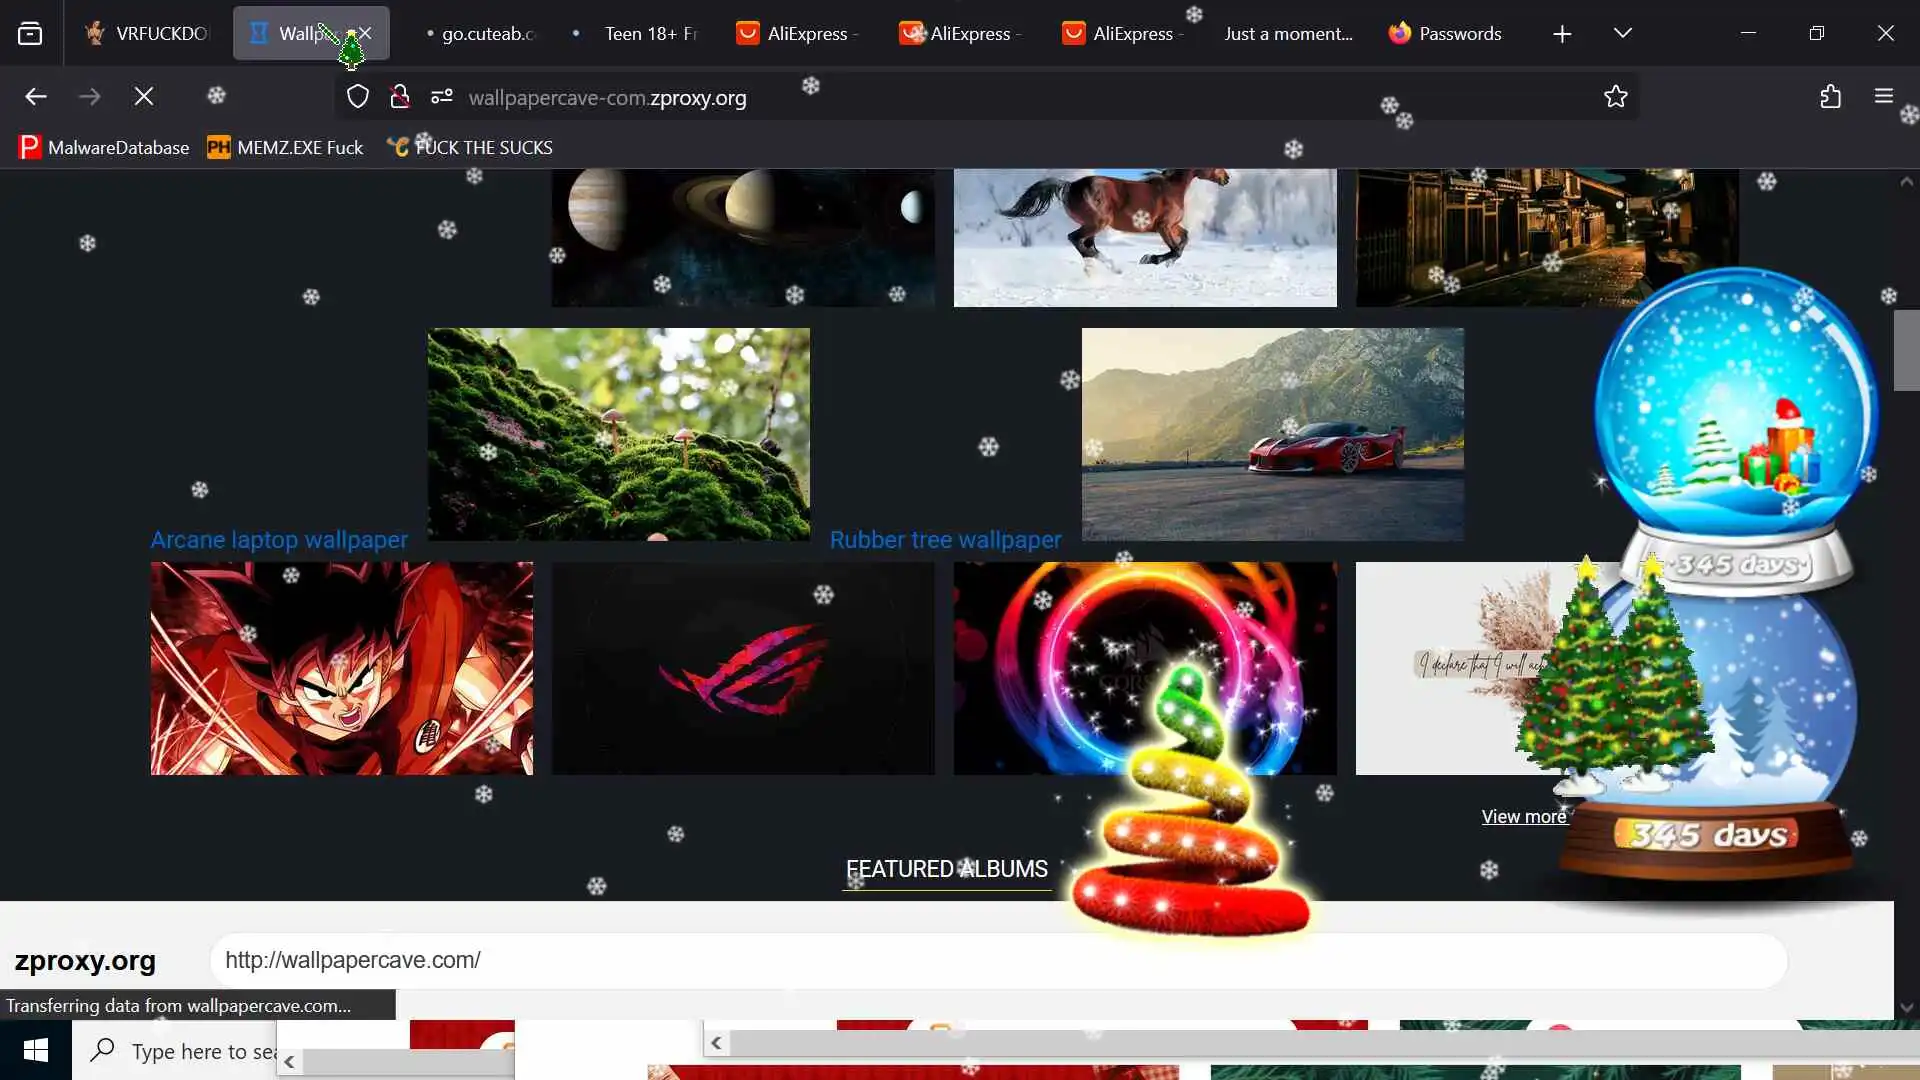Stop loading the current page
Image resolution: width=1920 pixels, height=1080 pixels.
(x=144, y=97)
